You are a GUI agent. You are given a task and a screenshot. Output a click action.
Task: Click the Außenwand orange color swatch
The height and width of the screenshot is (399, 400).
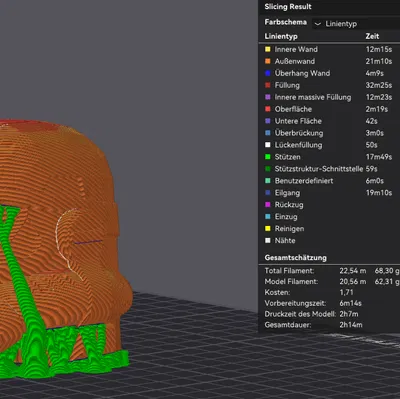tap(268, 61)
